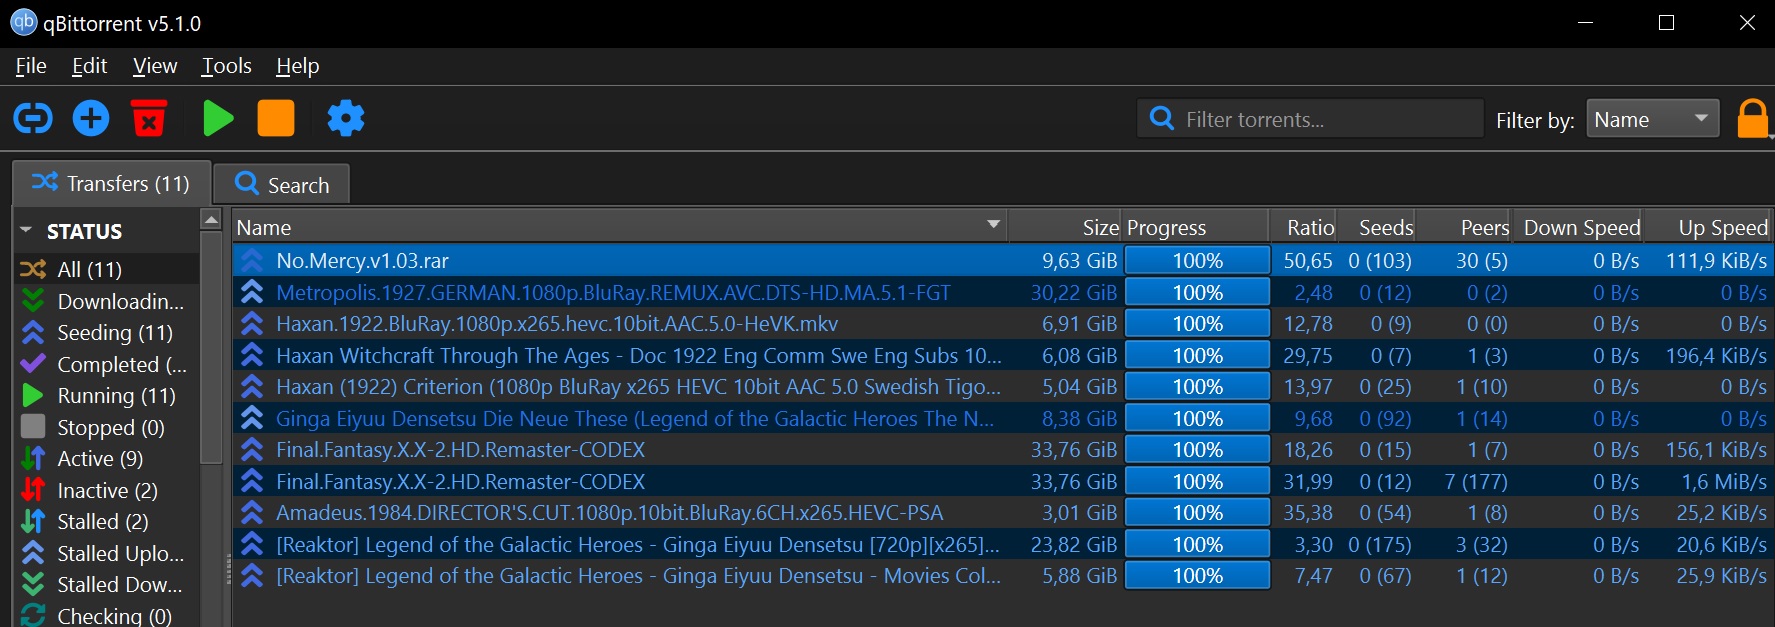Screen dimensions: 1775x627
Task: Click progress bar of Haxan.1922.BluRay row
Action: click(x=1197, y=324)
